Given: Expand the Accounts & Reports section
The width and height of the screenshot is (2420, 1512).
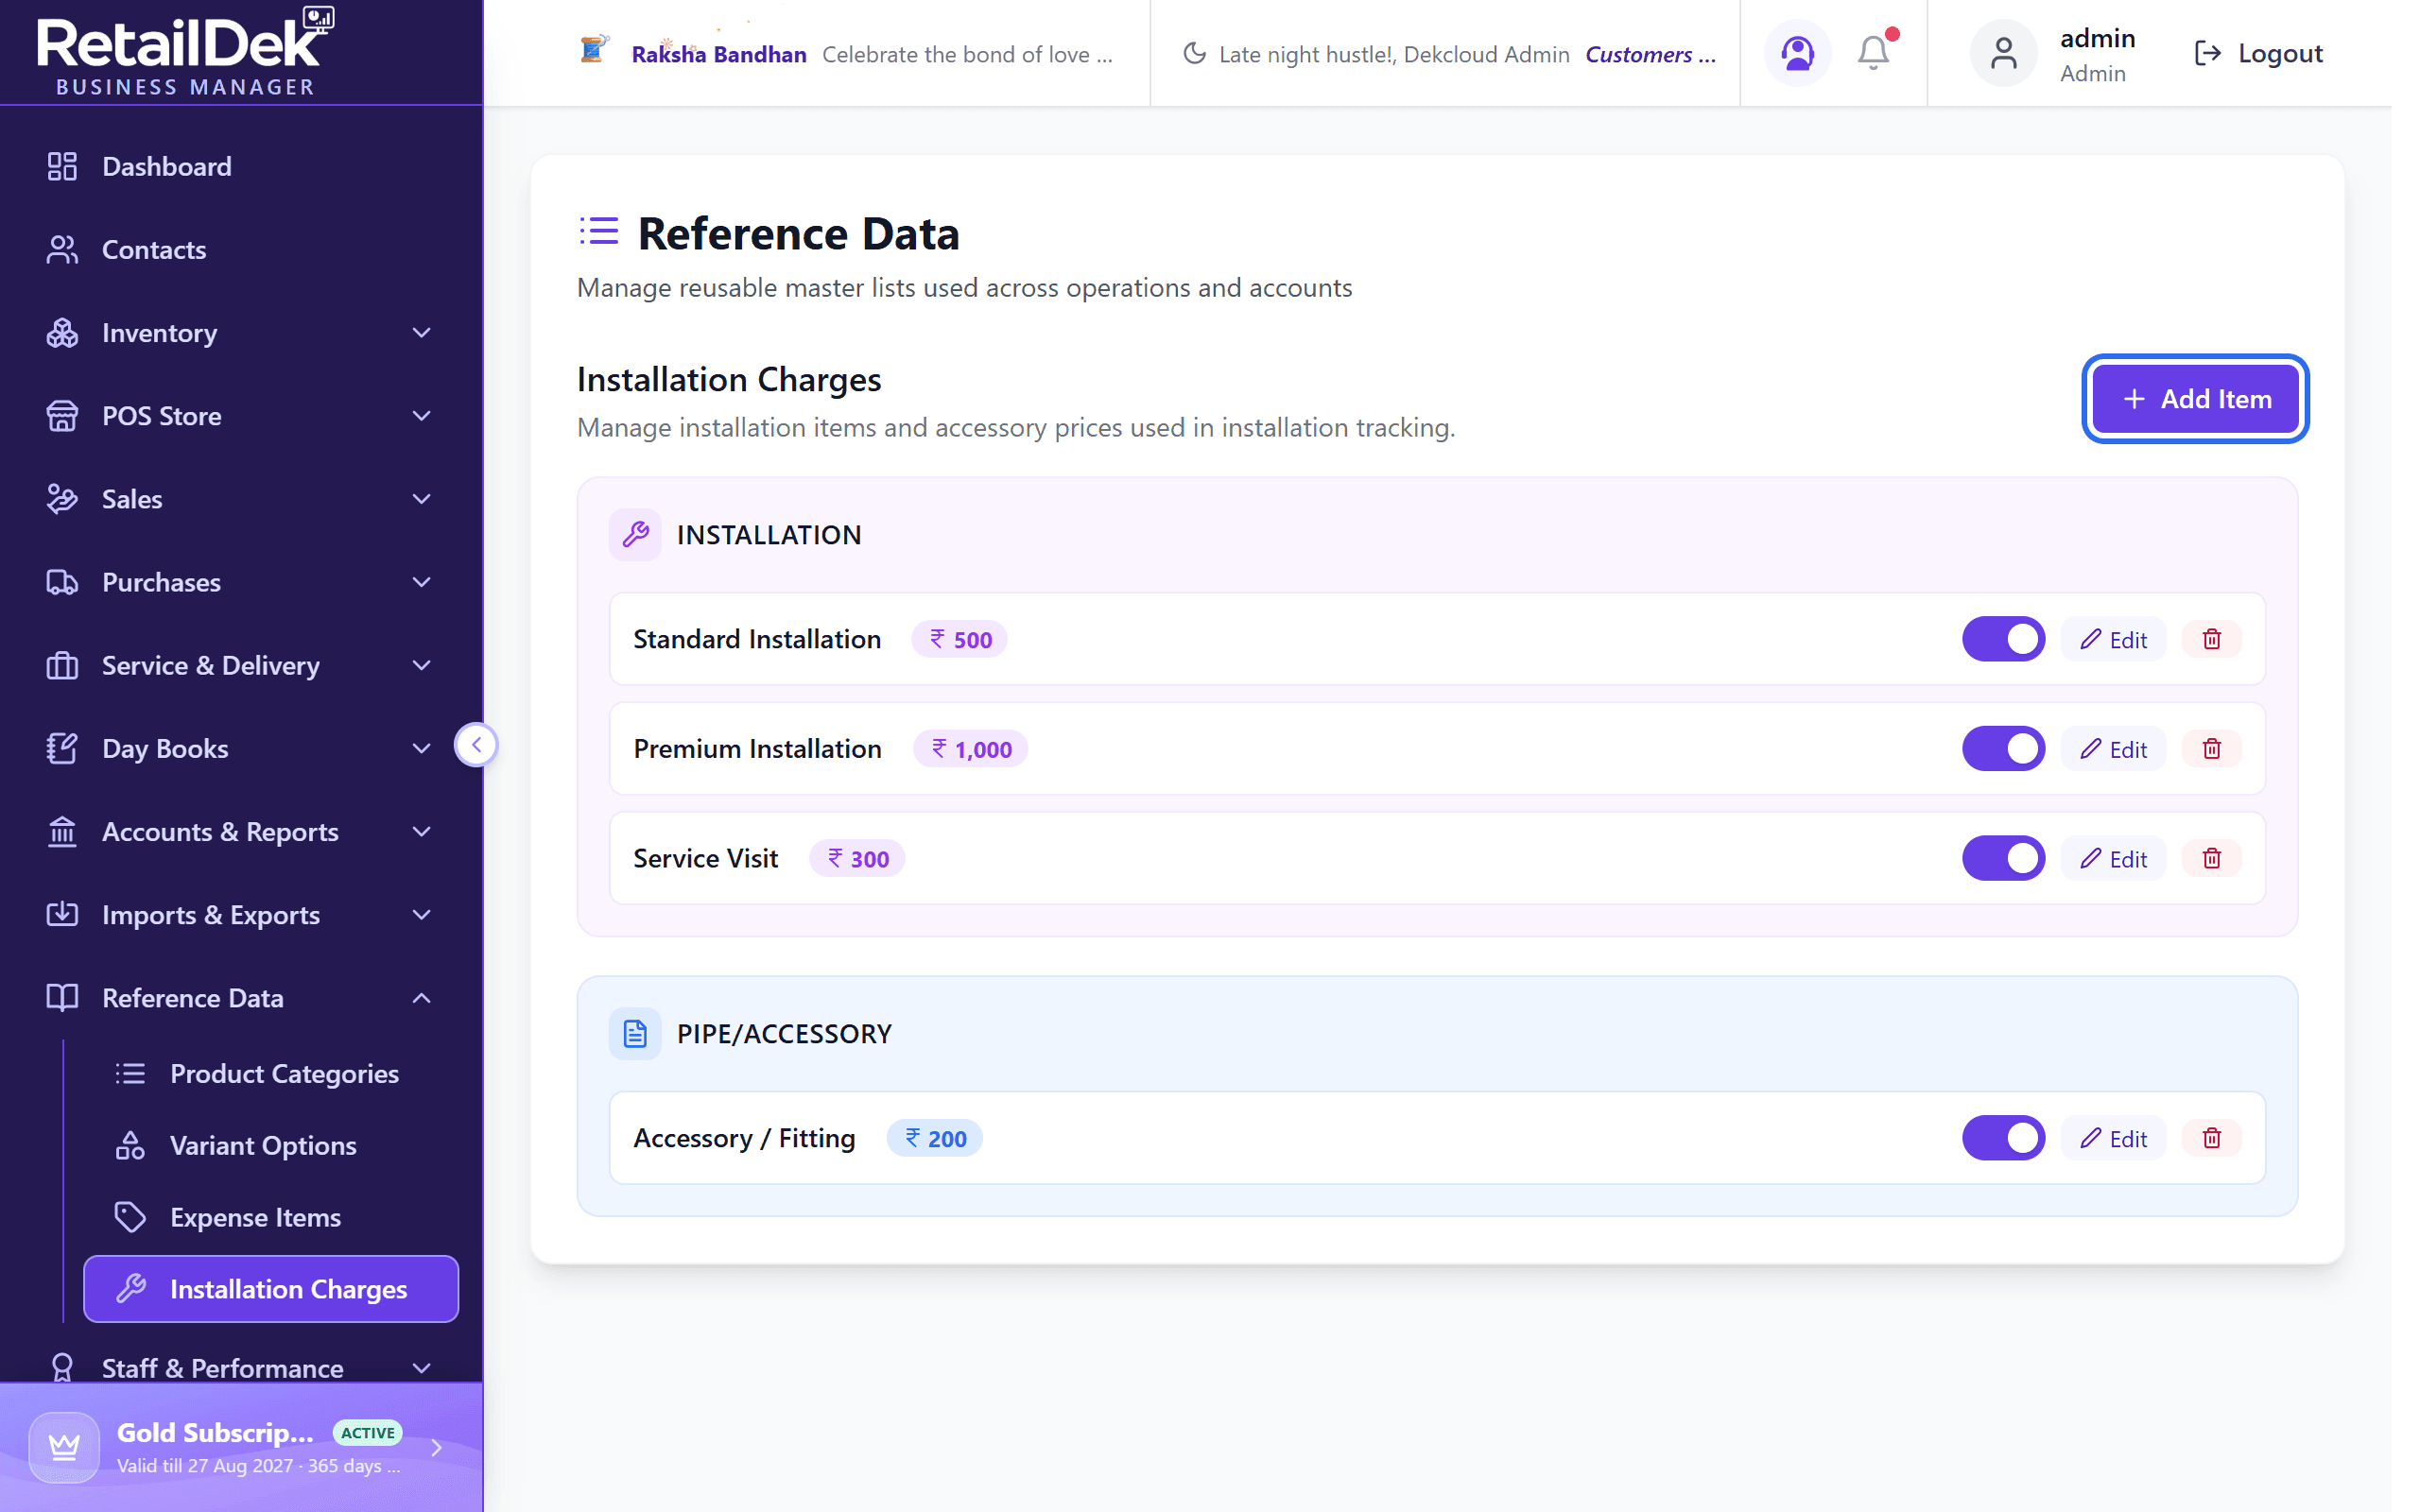Looking at the screenshot, I should click(x=241, y=832).
